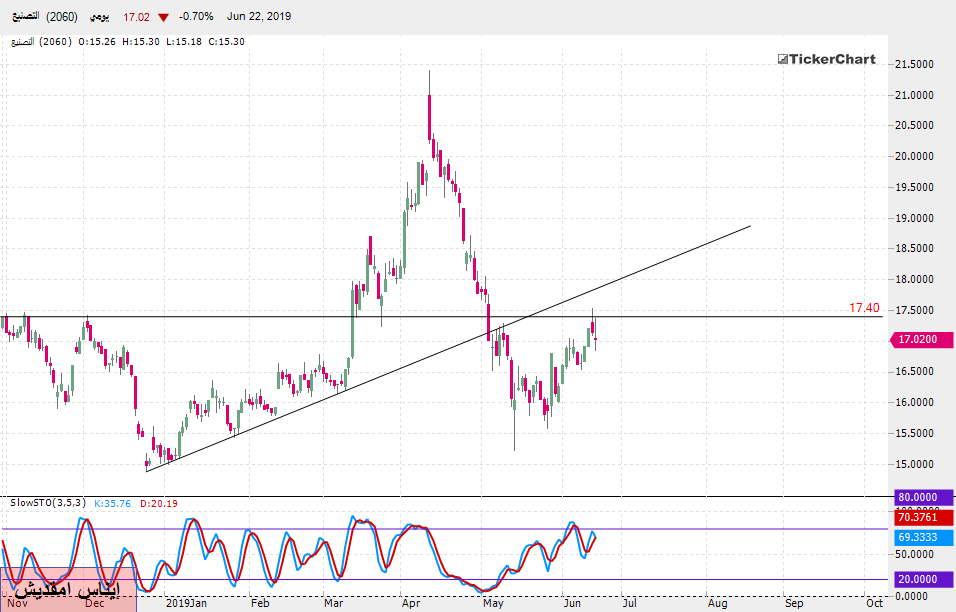Click the TickerChart logo icon

point(783,60)
